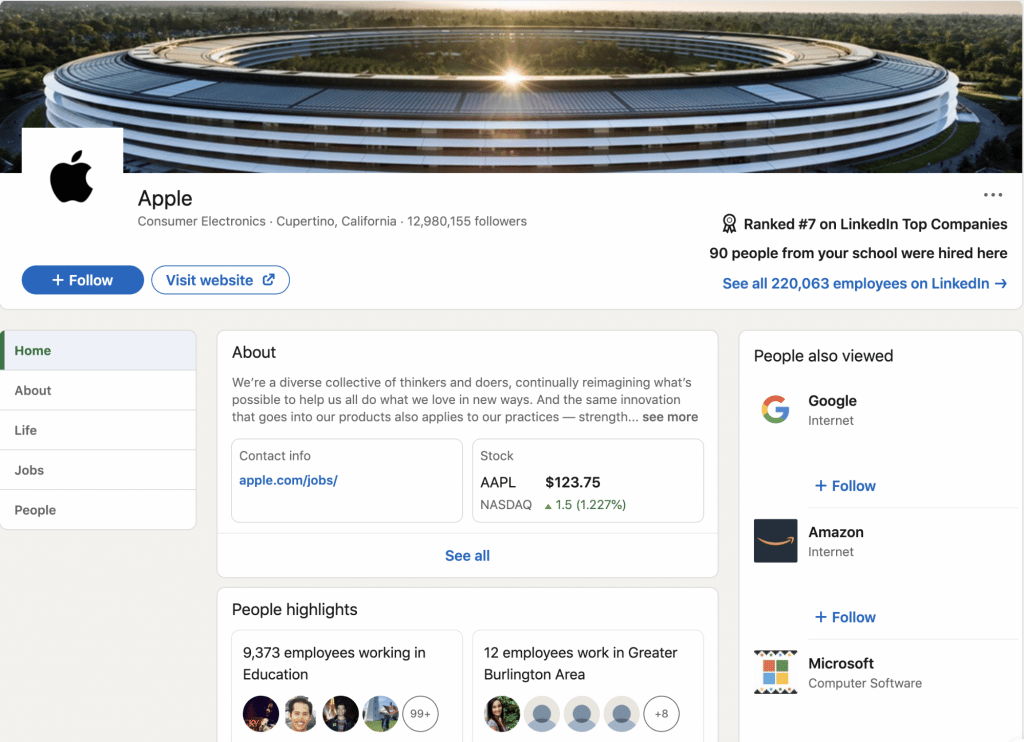Click the woman's avatar under Burlington employees
Image resolution: width=1024 pixels, height=742 pixels.
click(x=502, y=714)
